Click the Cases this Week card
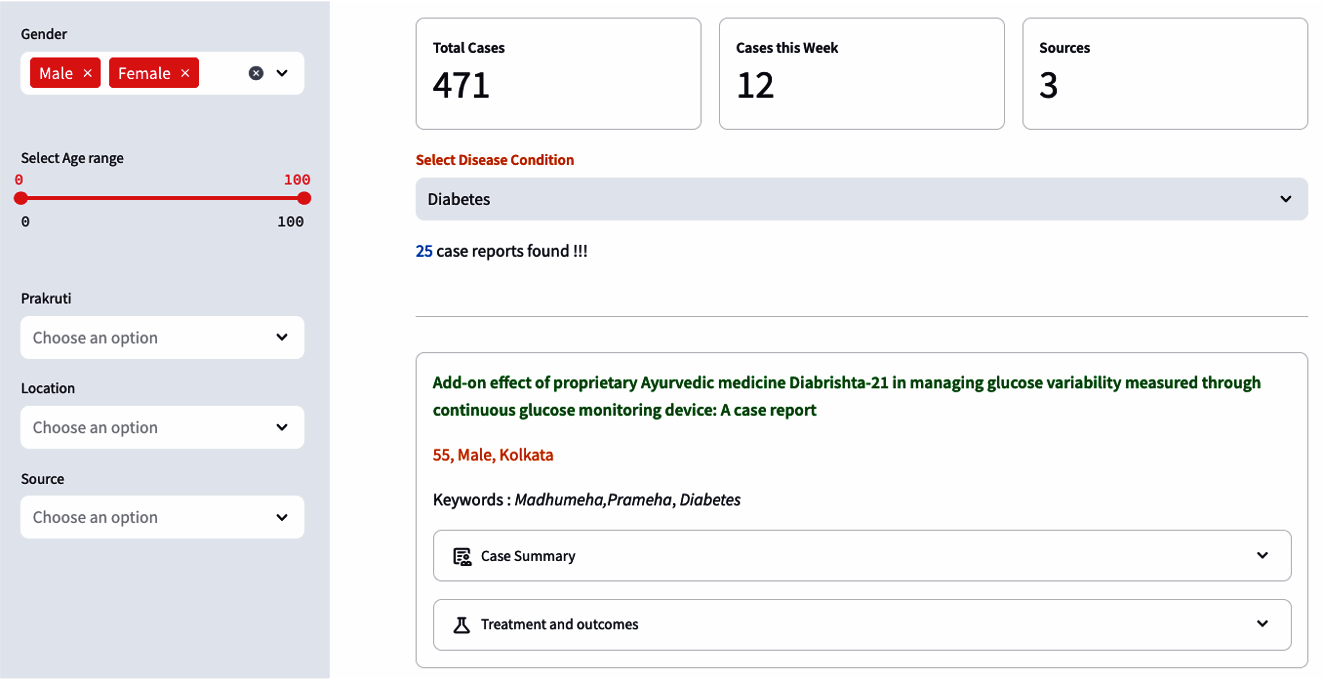This screenshot has width=1325, height=679. (x=861, y=73)
